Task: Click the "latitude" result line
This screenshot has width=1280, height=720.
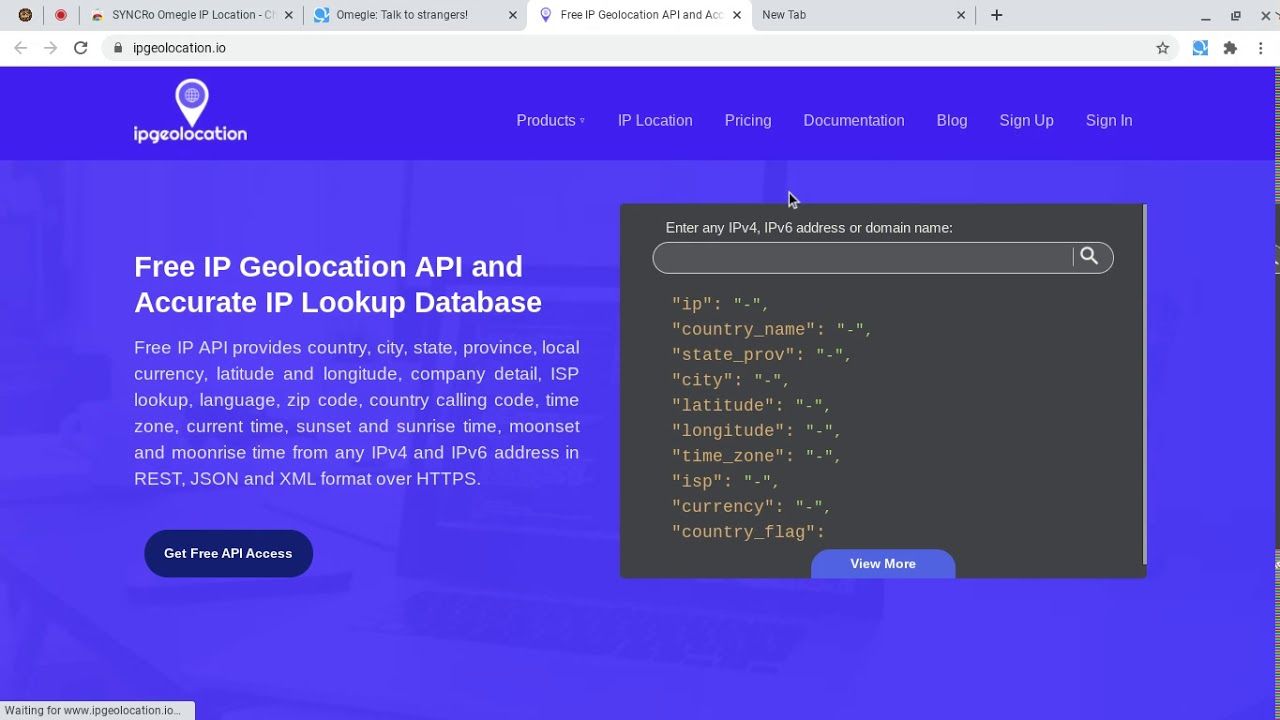Action: pos(752,405)
